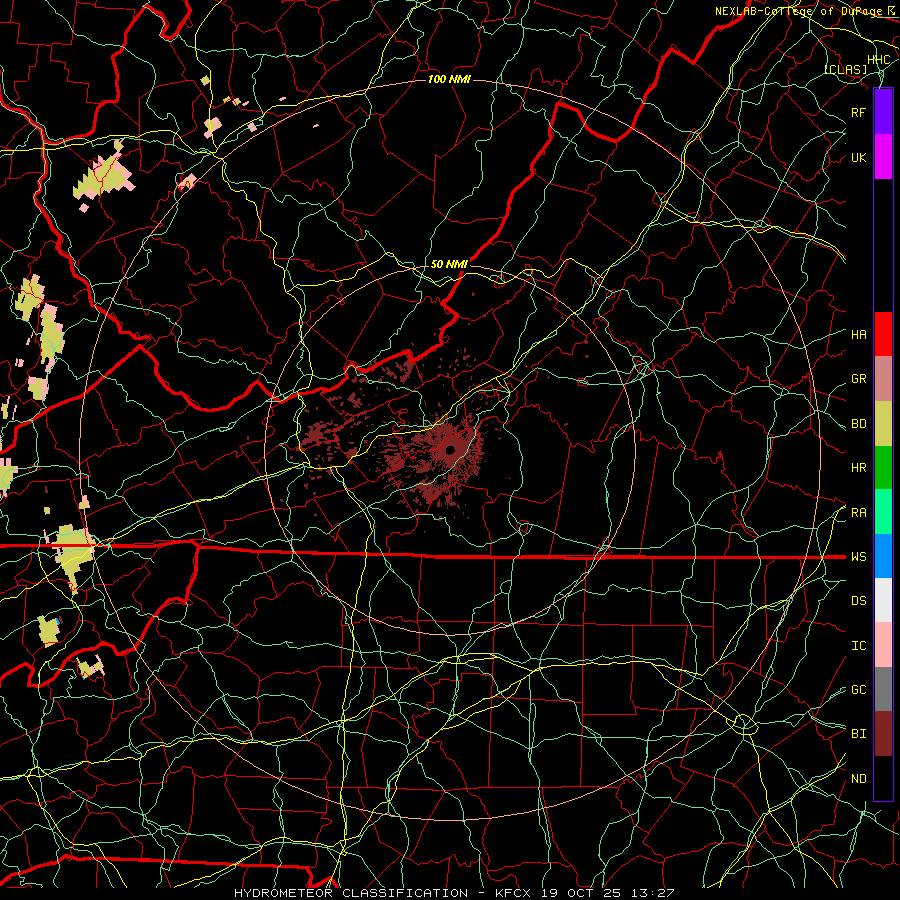The height and width of the screenshot is (900, 900).
Task: Click the olive yellow BD legend swatch
Action: [883, 424]
